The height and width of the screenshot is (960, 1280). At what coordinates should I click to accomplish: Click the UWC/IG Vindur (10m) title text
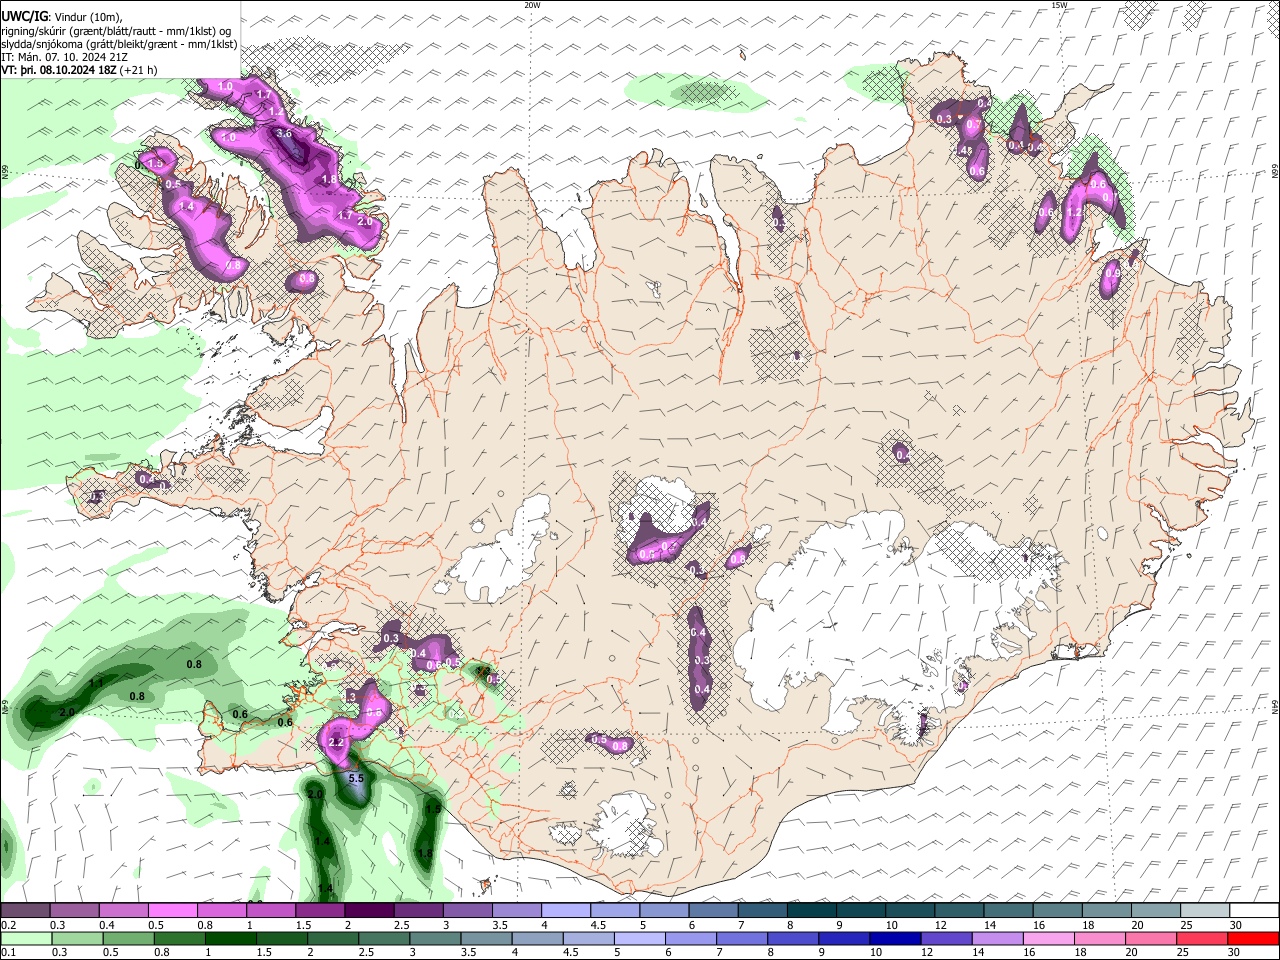(x=62, y=17)
